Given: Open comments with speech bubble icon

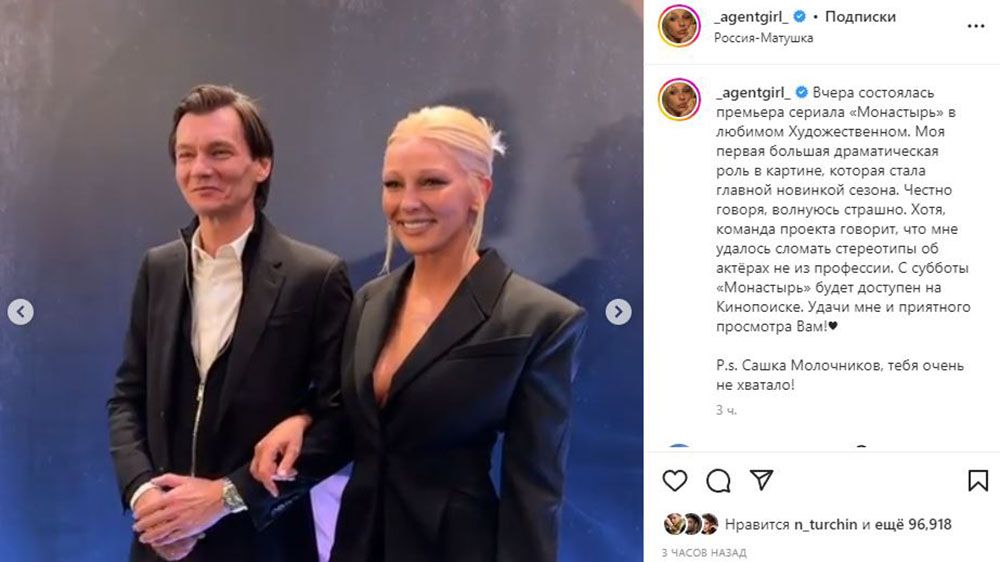Looking at the screenshot, I should tap(718, 480).
